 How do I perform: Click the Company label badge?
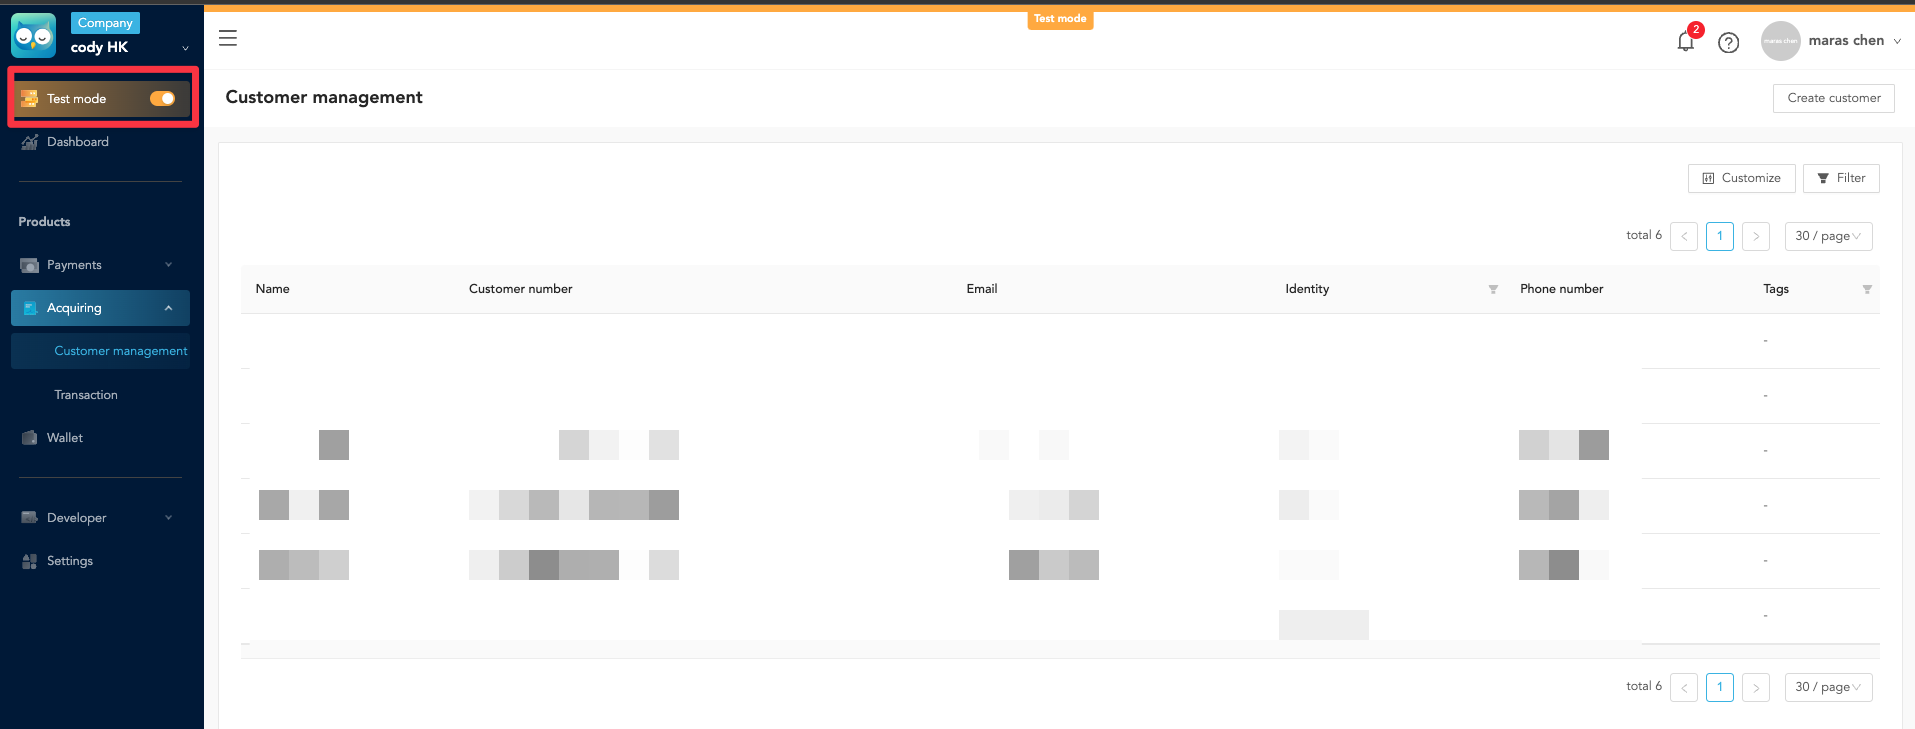[105, 23]
